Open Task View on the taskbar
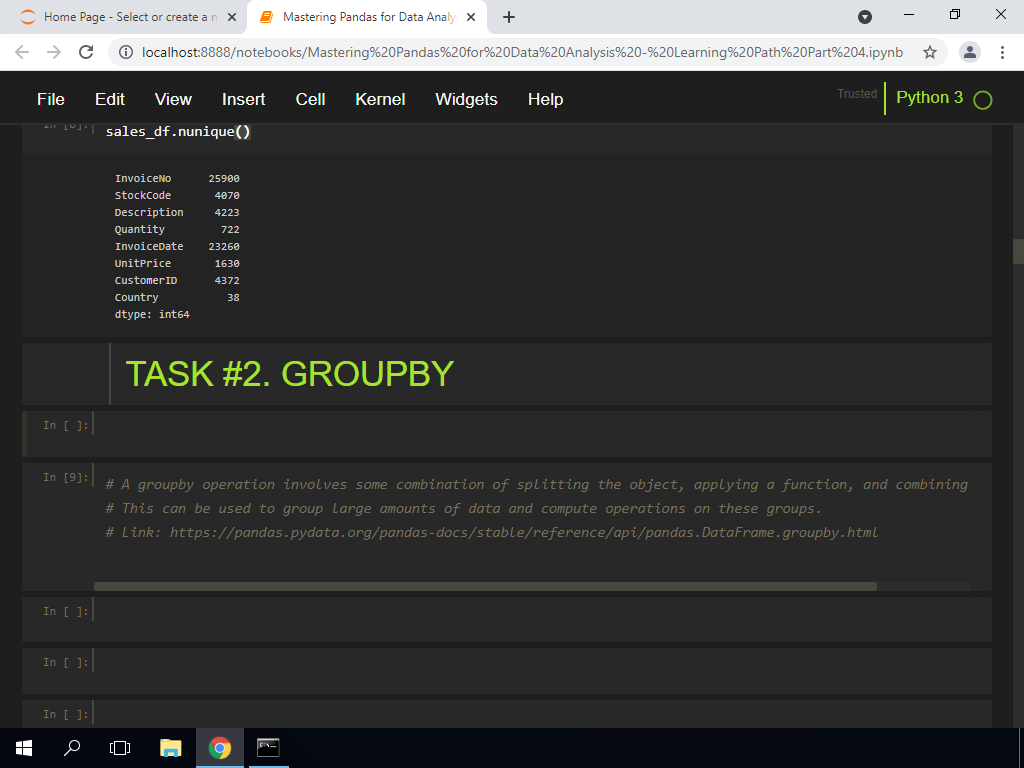The height and width of the screenshot is (768, 1024). (120, 748)
